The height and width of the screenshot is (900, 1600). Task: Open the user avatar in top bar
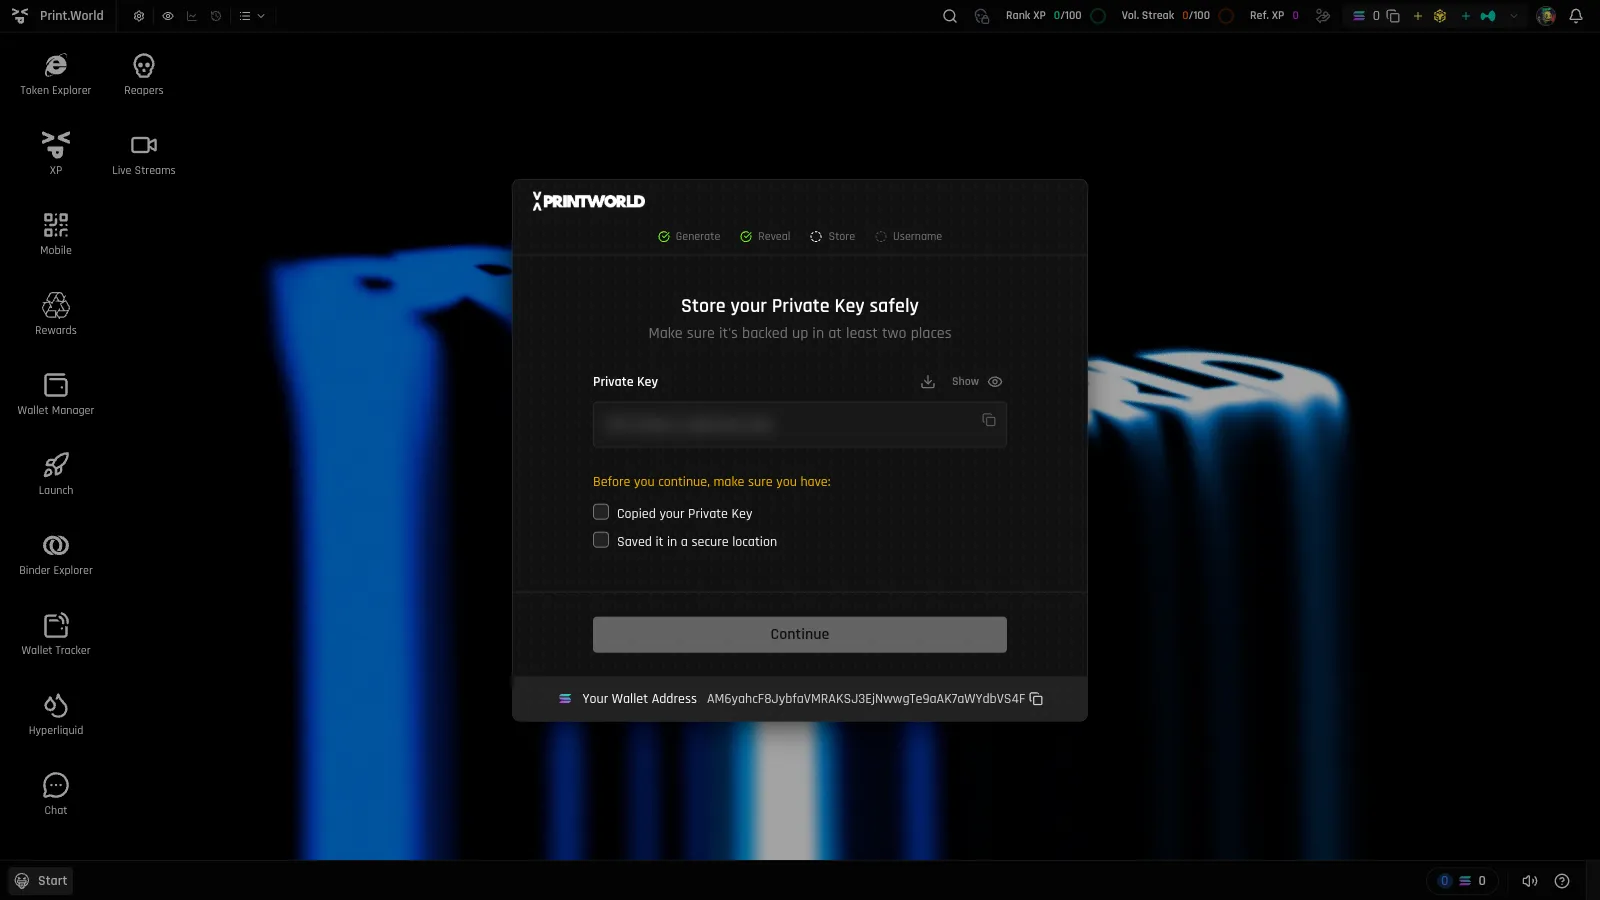tap(1546, 16)
